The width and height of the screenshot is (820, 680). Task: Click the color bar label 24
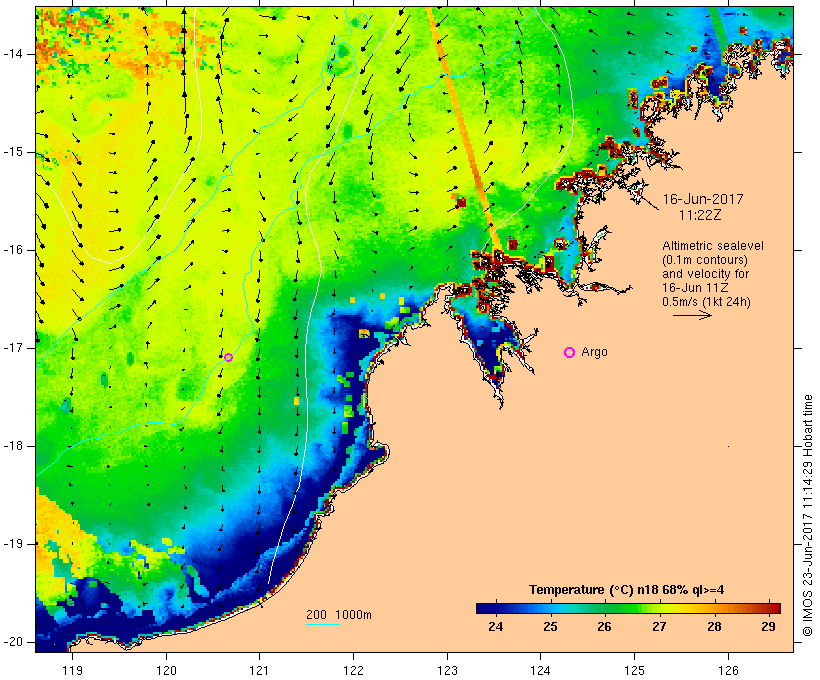click(x=495, y=626)
